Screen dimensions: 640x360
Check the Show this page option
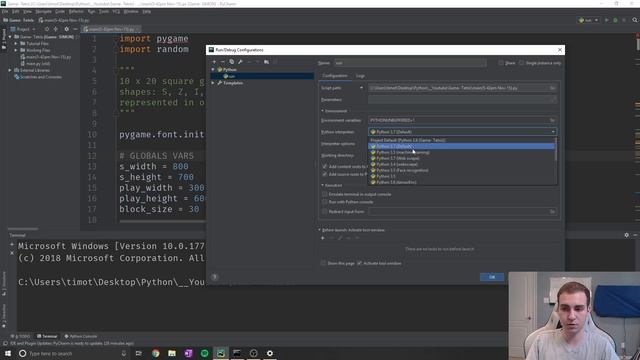tap(323, 263)
